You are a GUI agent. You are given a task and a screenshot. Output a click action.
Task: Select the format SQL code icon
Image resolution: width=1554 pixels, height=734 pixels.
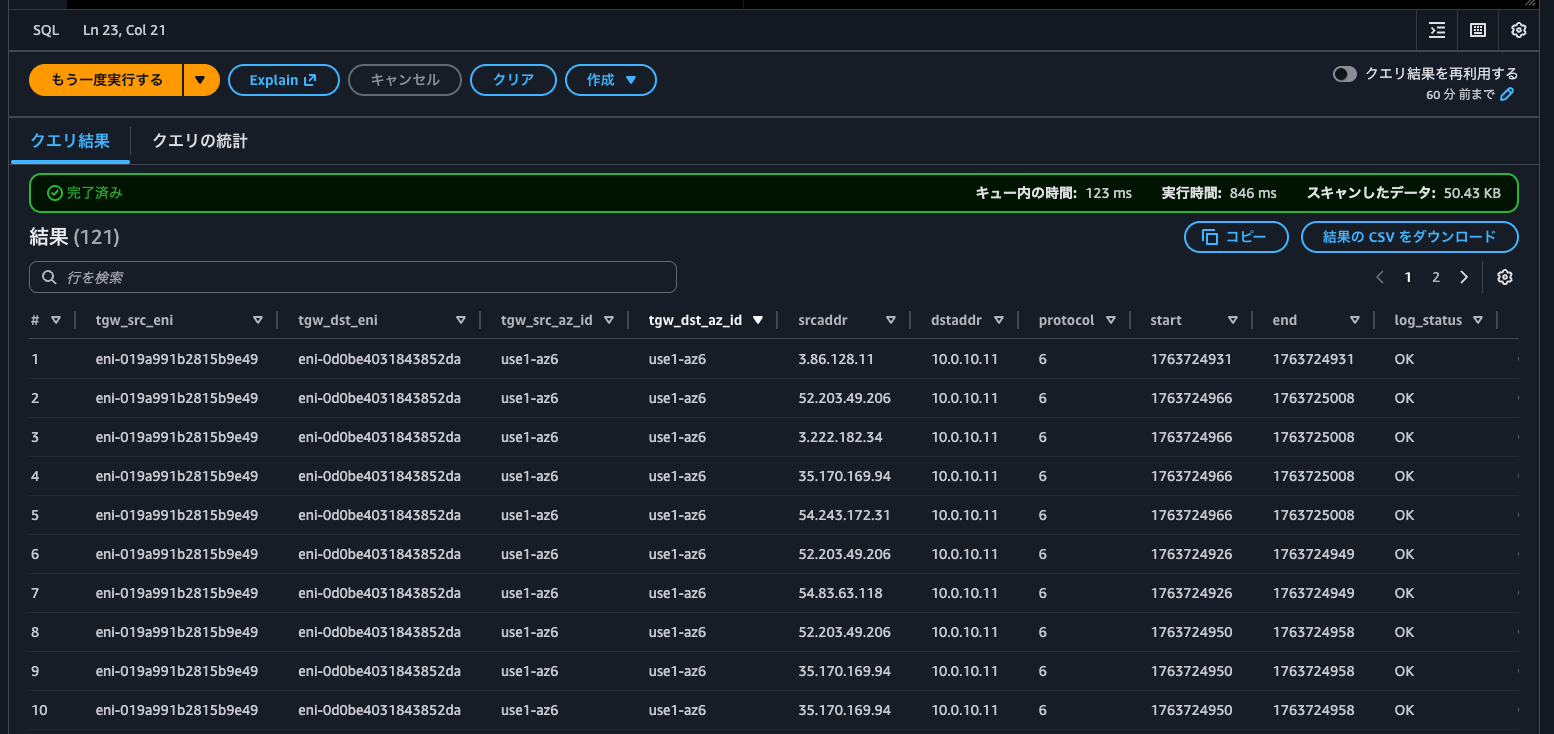pyautogui.click(x=1437, y=30)
